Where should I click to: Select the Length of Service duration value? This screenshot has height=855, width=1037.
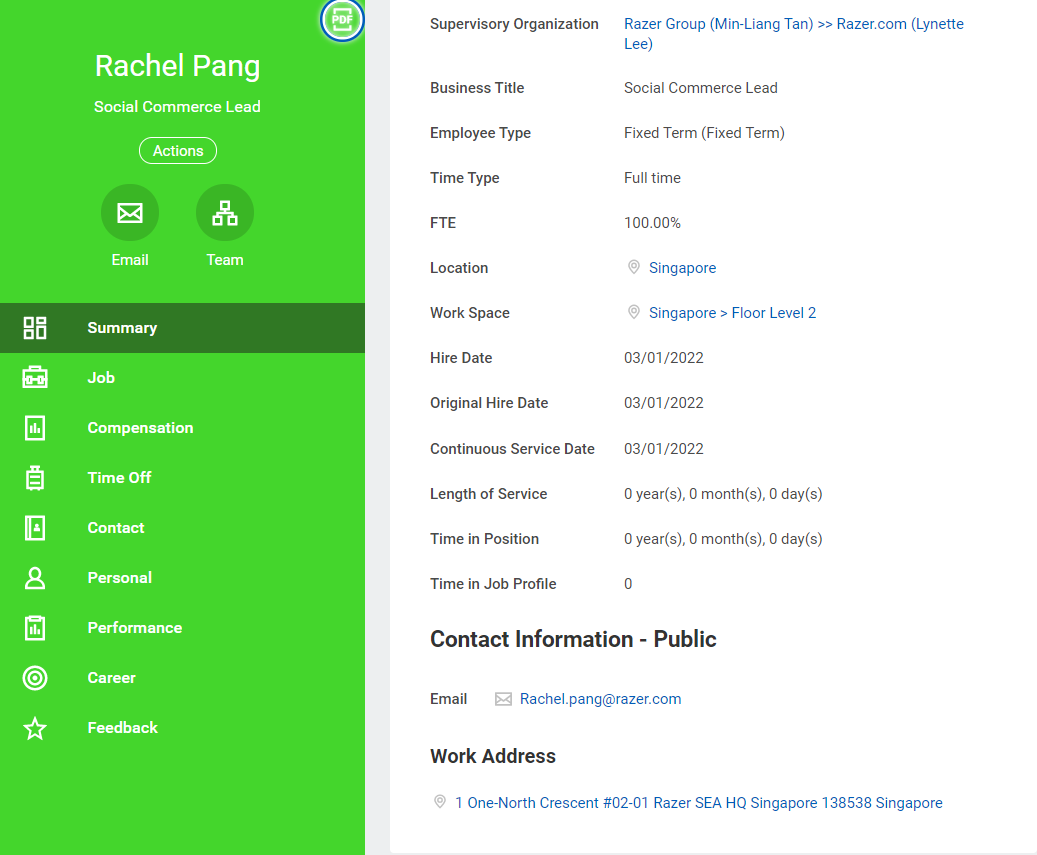(723, 494)
